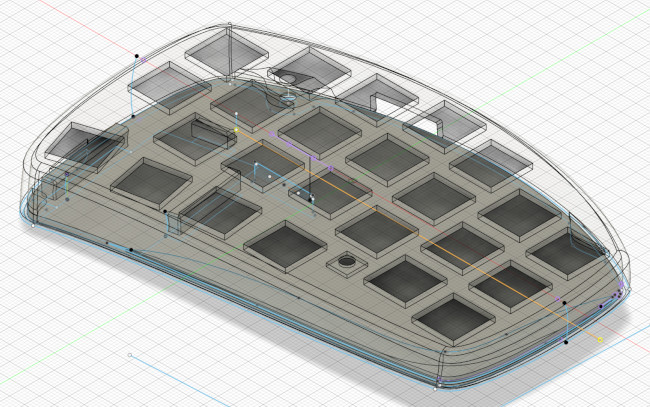Select the white sketch point at the bottom edge
Image resolution: width=650 pixels, height=407 pixels.
439,383
